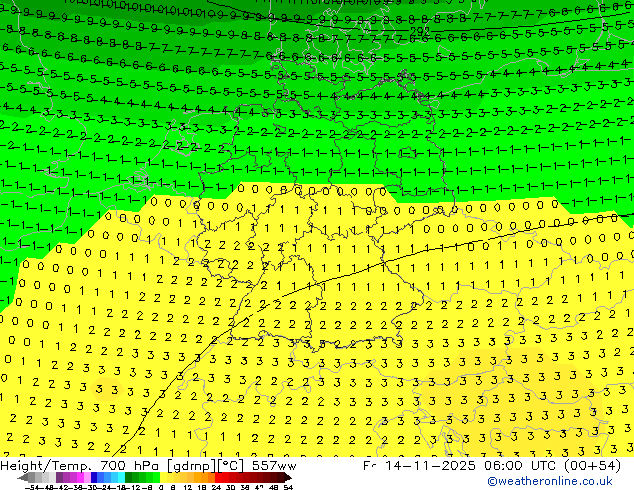
Task: Click the cyan segment of the temperature legend
Action: pos(121,477)
